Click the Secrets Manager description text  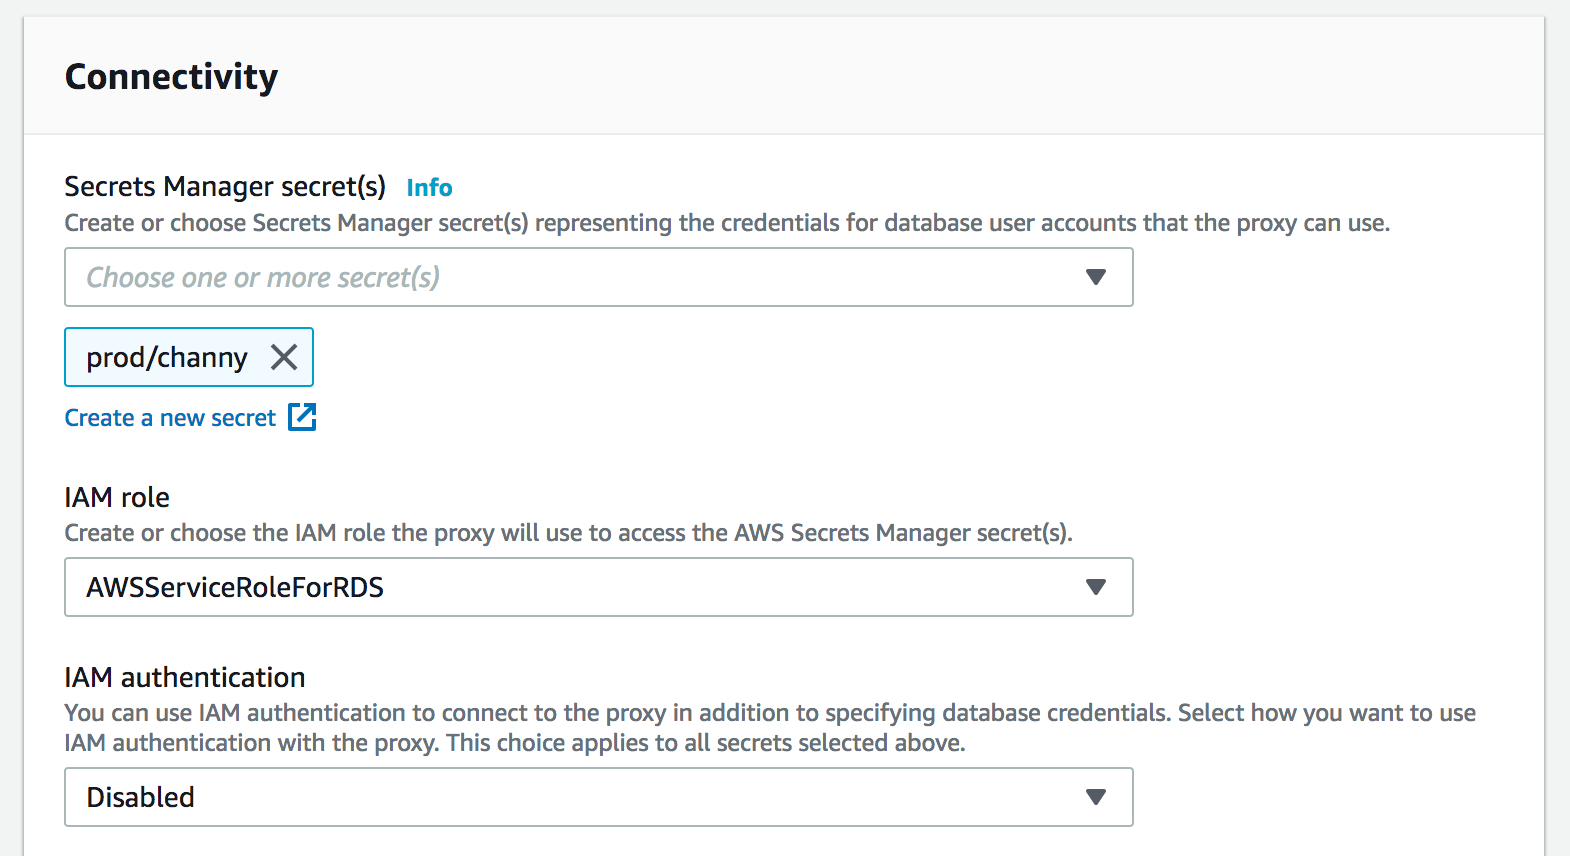point(727,223)
